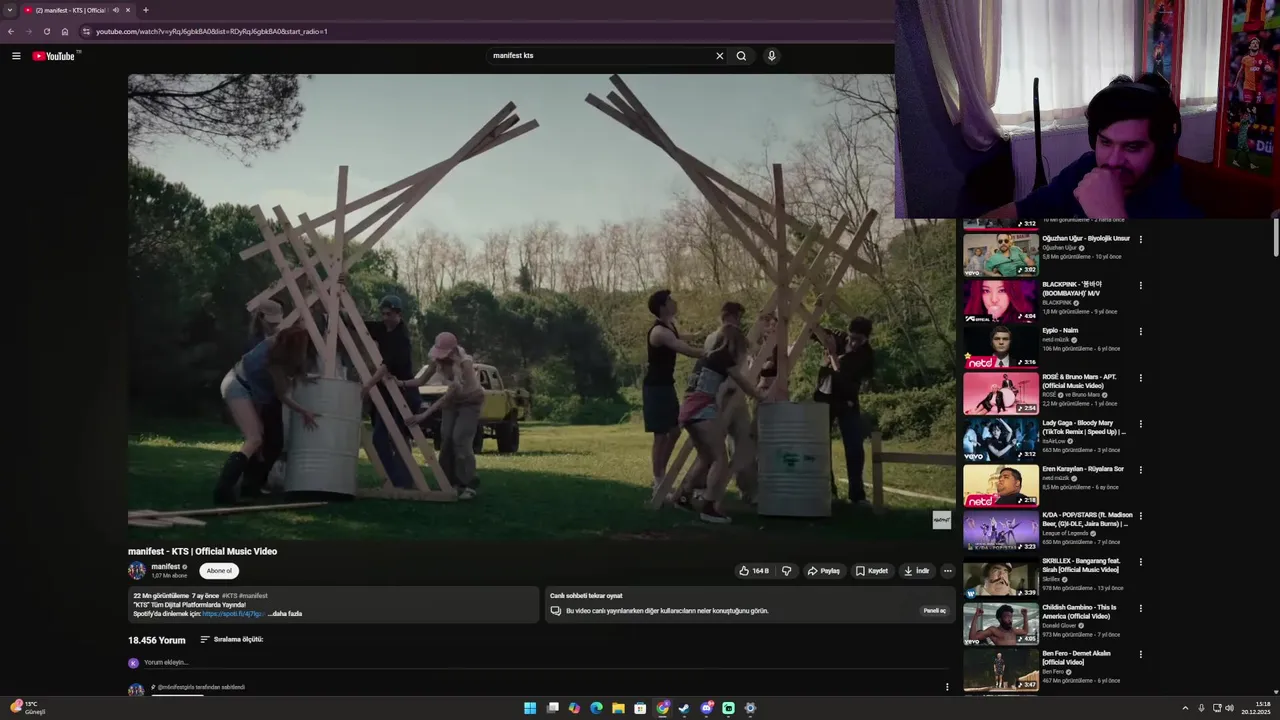This screenshot has height=720, width=1280.
Task: Share the video with Paylaş
Action: tap(824, 571)
